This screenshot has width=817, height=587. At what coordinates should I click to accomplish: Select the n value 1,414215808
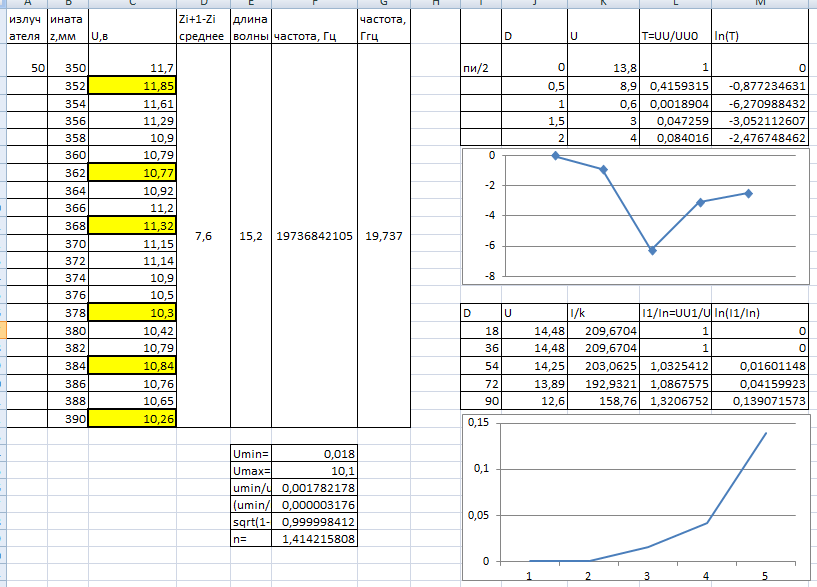(314, 539)
